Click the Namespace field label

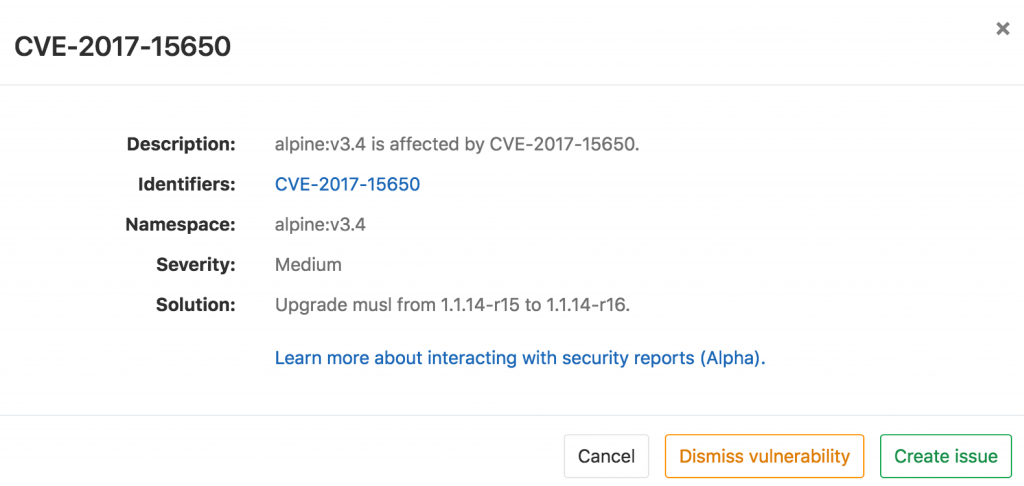point(180,225)
